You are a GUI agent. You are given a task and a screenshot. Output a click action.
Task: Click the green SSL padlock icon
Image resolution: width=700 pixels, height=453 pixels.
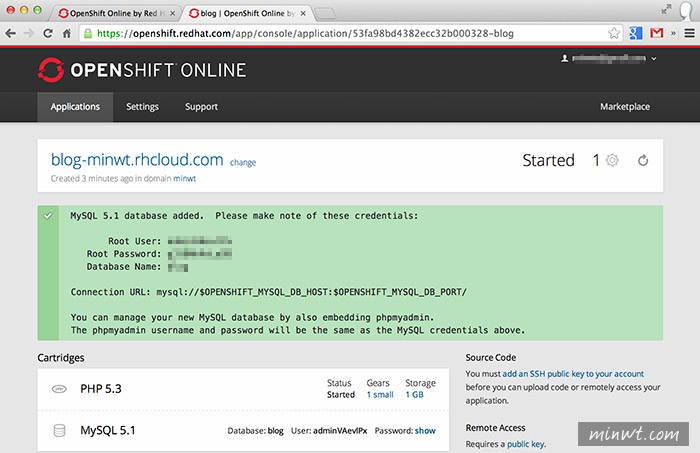[x=88, y=33]
